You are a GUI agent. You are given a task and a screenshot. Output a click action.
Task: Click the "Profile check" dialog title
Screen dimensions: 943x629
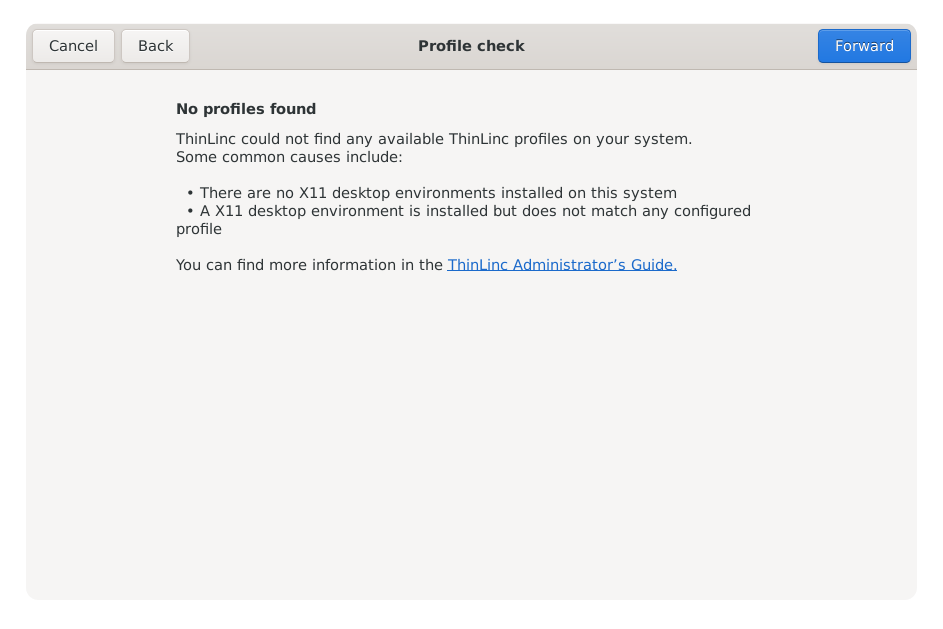tap(472, 46)
